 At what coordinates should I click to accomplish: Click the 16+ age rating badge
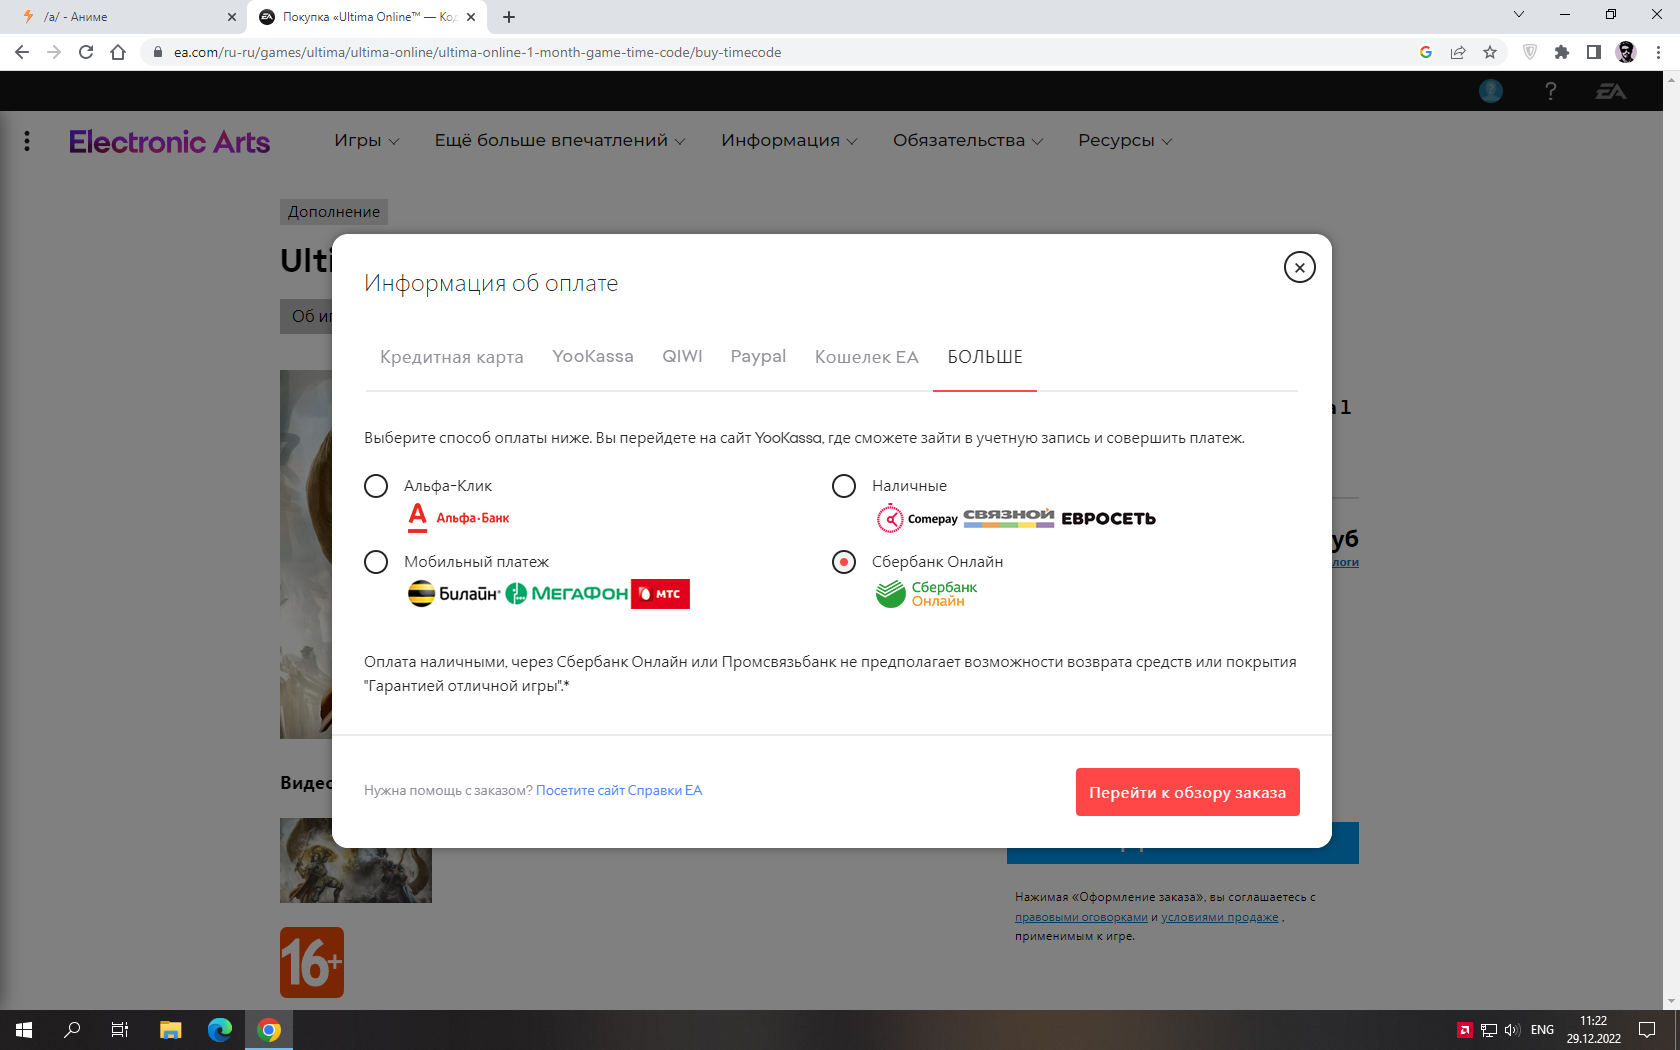coord(312,962)
